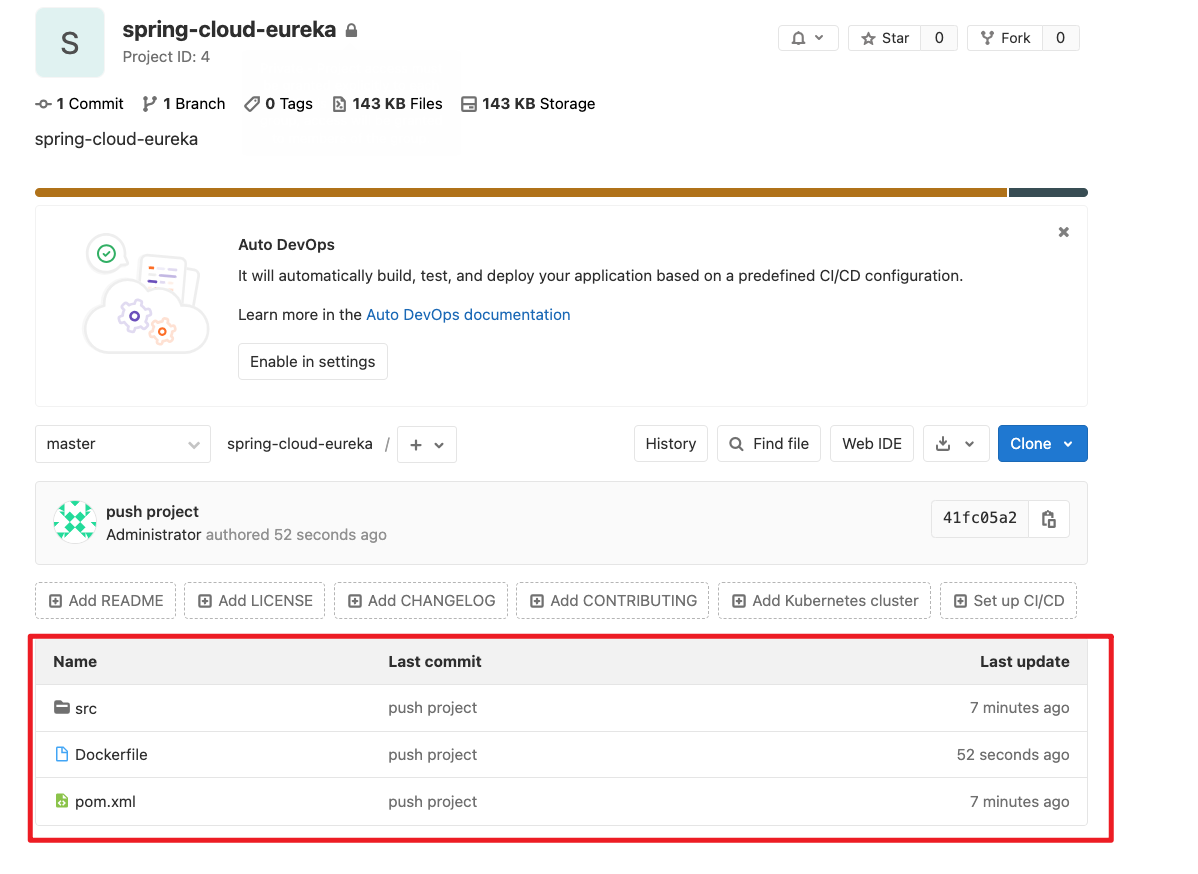Click the Name column header
Image resolution: width=1198 pixels, height=874 pixels.
(x=75, y=662)
